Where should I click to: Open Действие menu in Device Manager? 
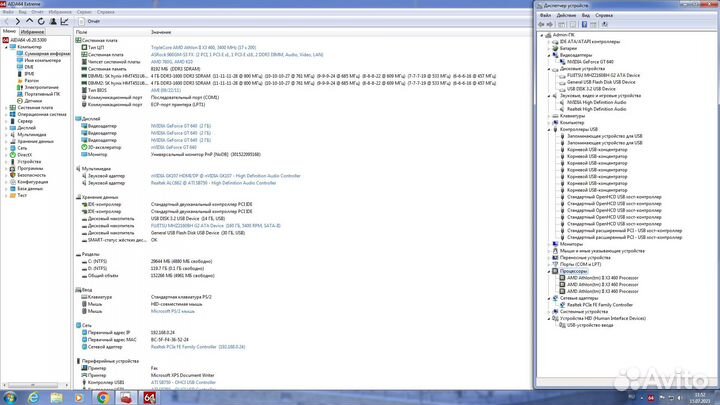coord(566,15)
